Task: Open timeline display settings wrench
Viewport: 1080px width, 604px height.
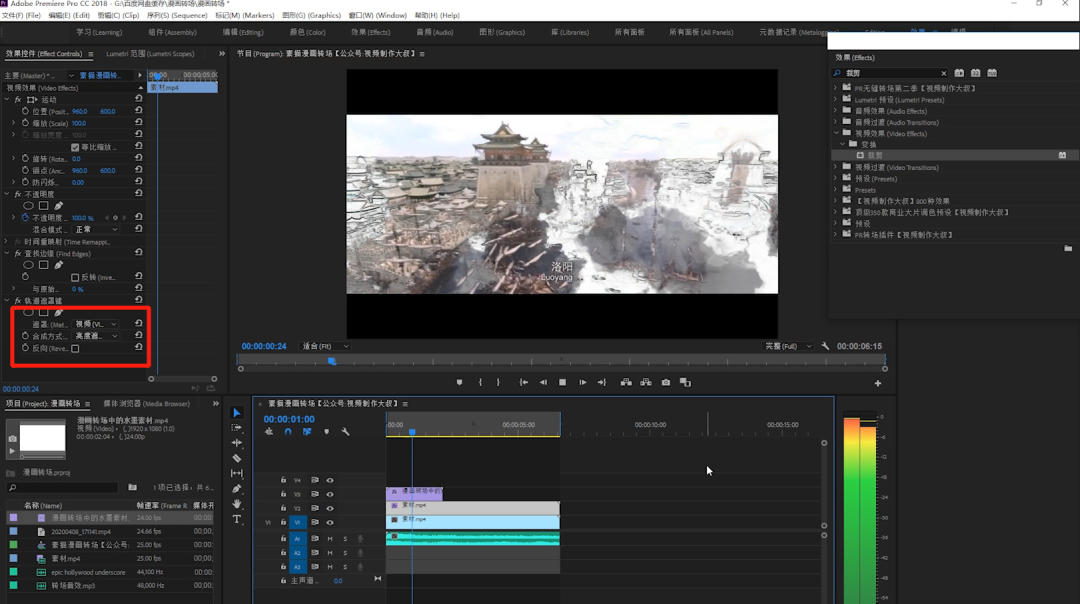Action: point(346,432)
